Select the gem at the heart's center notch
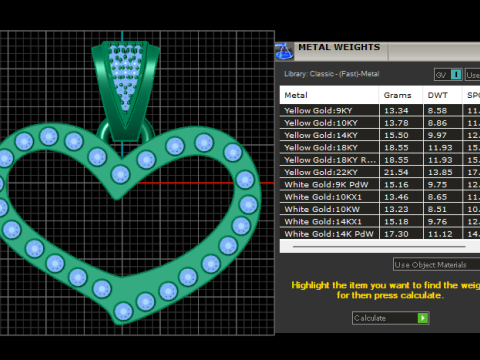Viewport: 480px width, 360px height. pos(120,174)
